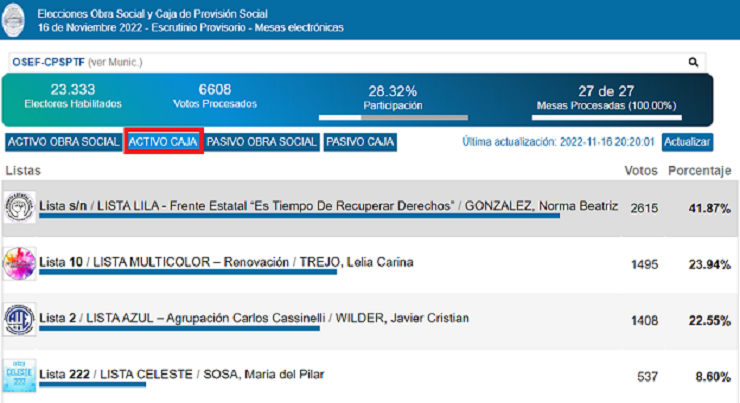Switch to PASIVO OBRA SOCIAL tab
The height and width of the screenshot is (403, 740).
point(262,142)
